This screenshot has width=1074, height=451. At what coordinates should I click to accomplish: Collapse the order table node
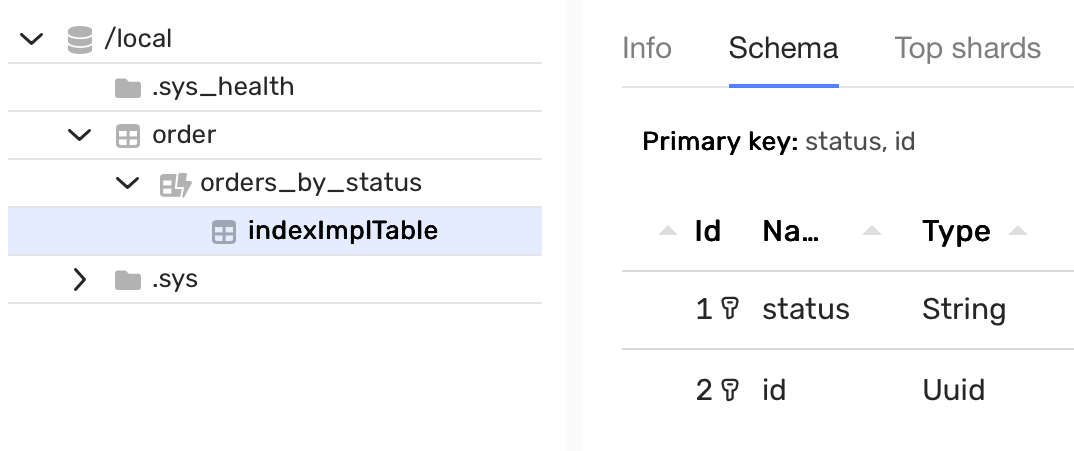pos(80,136)
